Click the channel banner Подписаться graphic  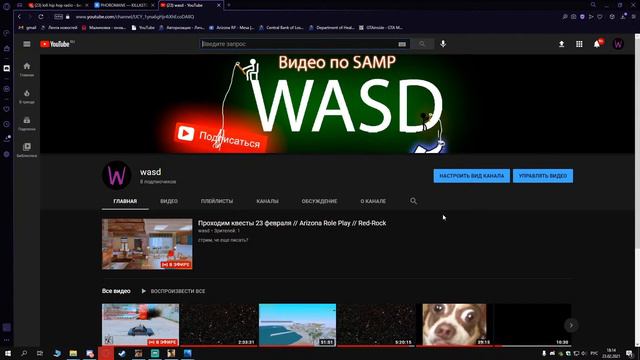click(220, 138)
